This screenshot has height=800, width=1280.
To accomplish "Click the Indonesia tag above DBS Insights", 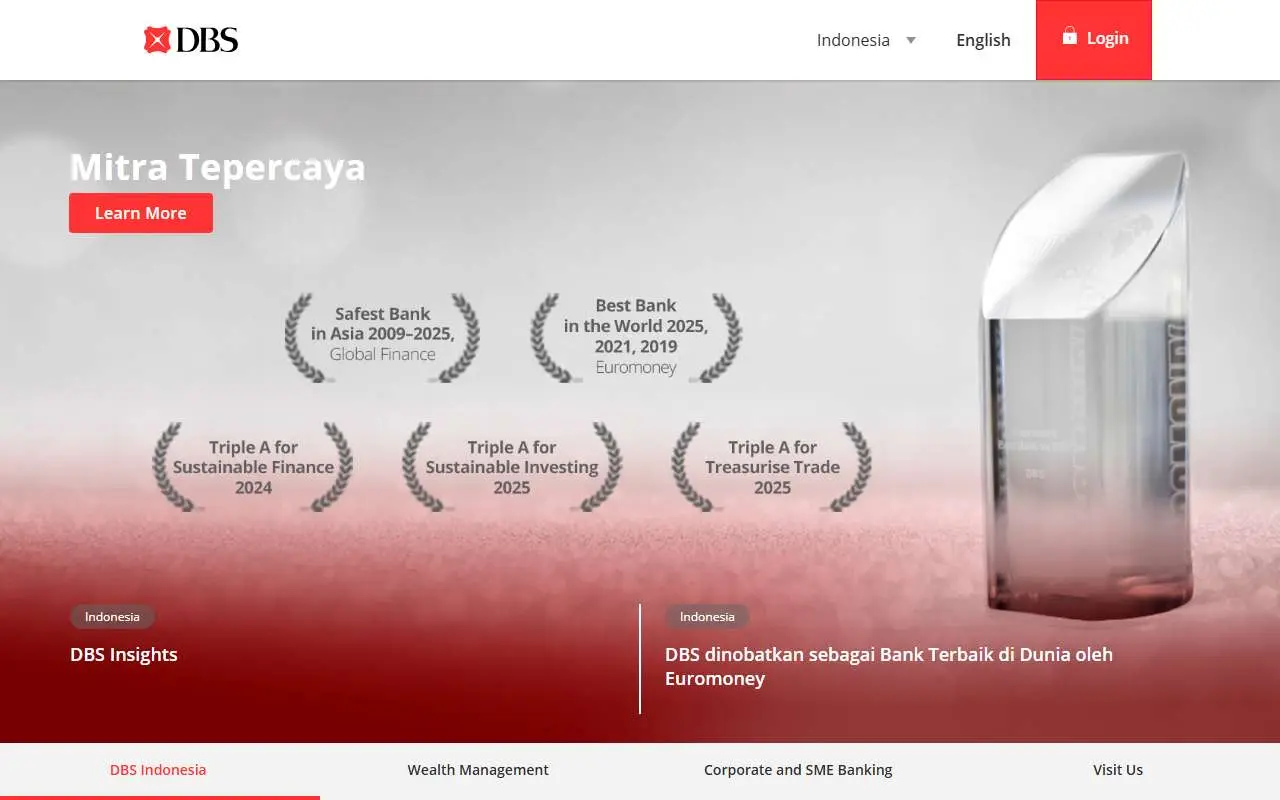I will click(x=112, y=617).
